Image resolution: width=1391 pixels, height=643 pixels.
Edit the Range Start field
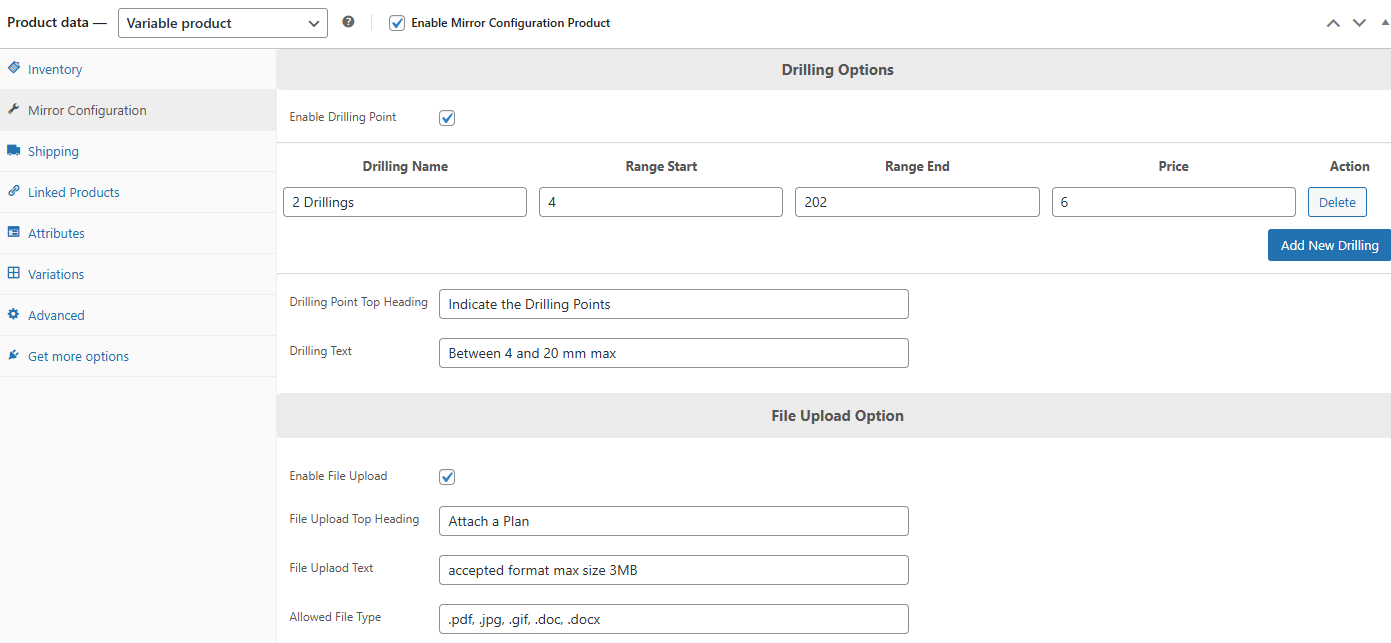[x=661, y=202]
